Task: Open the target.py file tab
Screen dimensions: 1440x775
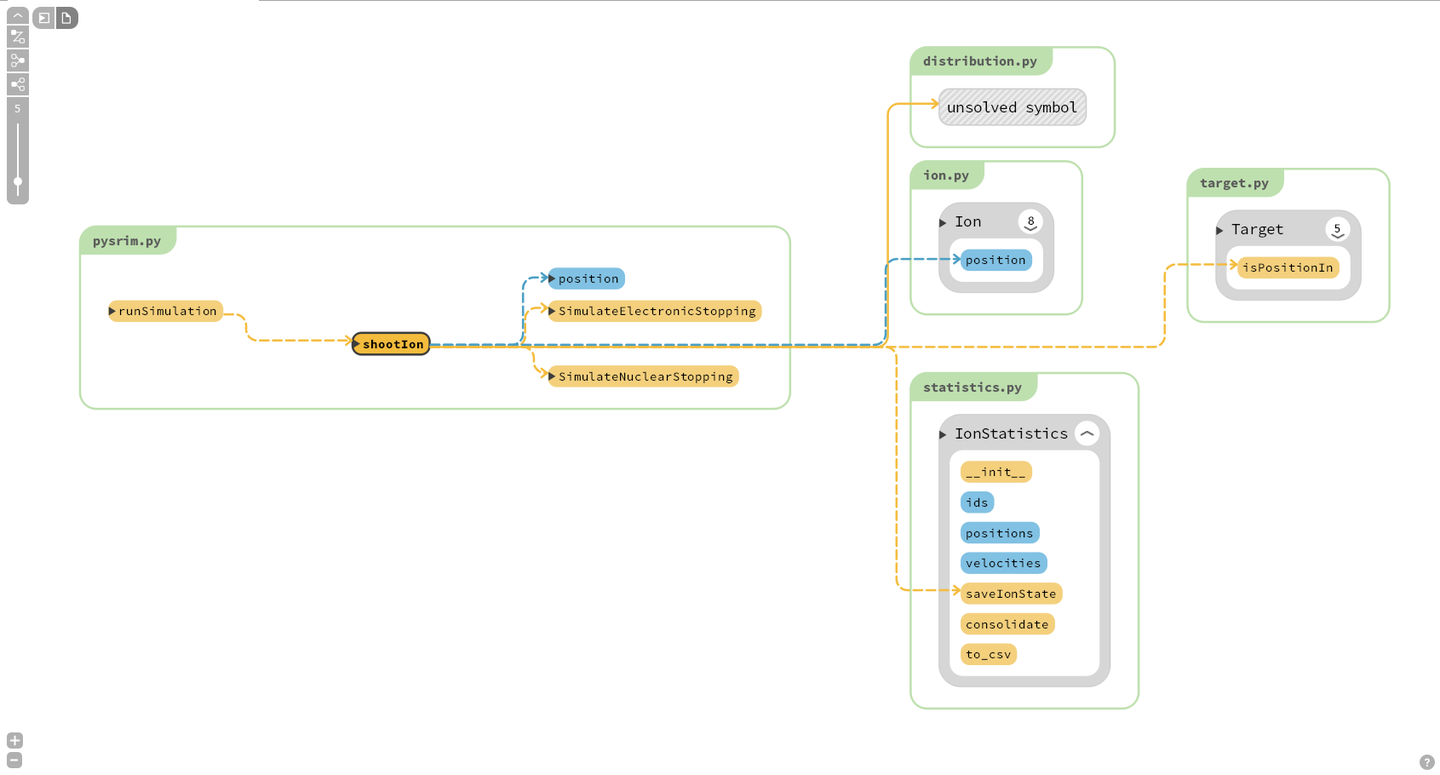Action: [1234, 183]
